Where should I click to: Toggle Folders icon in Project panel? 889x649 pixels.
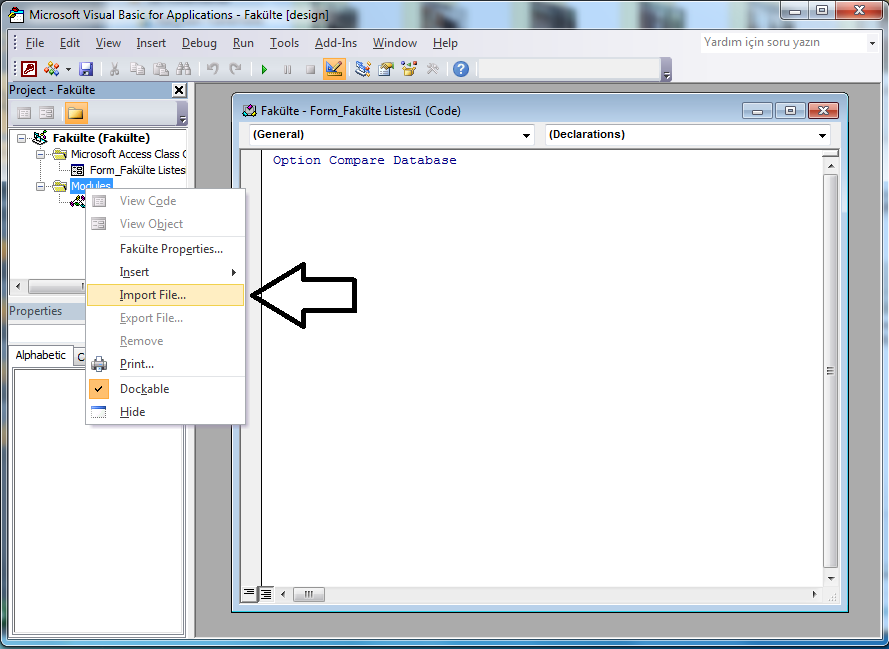[75, 113]
